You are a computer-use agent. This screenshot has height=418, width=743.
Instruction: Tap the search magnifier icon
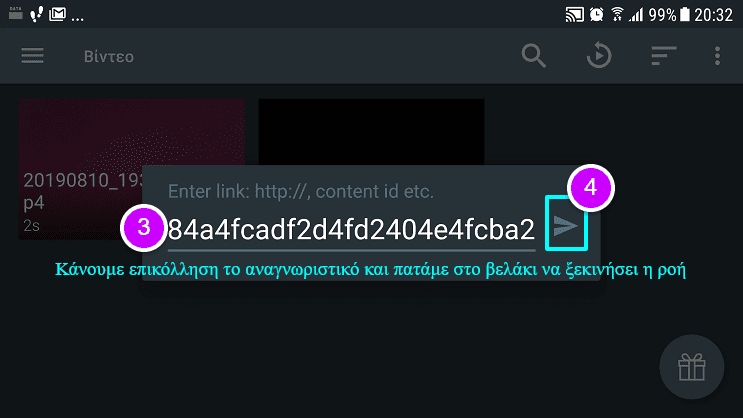click(x=534, y=56)
